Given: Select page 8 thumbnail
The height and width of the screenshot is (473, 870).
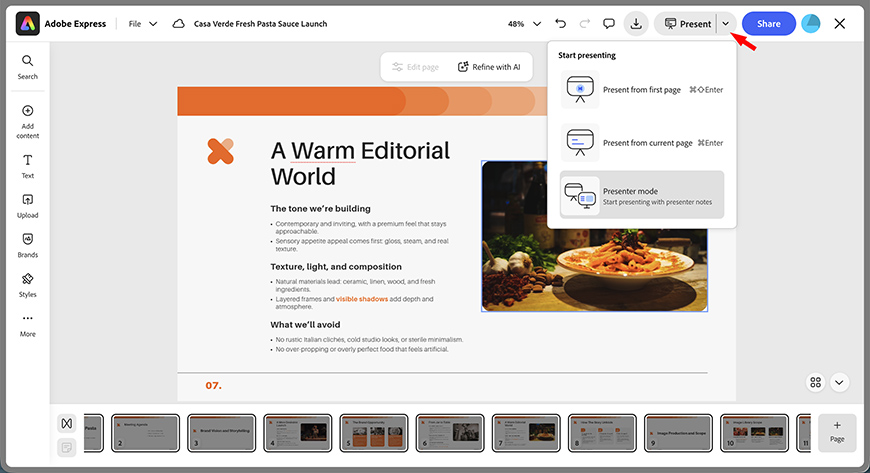Looking at the screenshot, I should 602,432.
